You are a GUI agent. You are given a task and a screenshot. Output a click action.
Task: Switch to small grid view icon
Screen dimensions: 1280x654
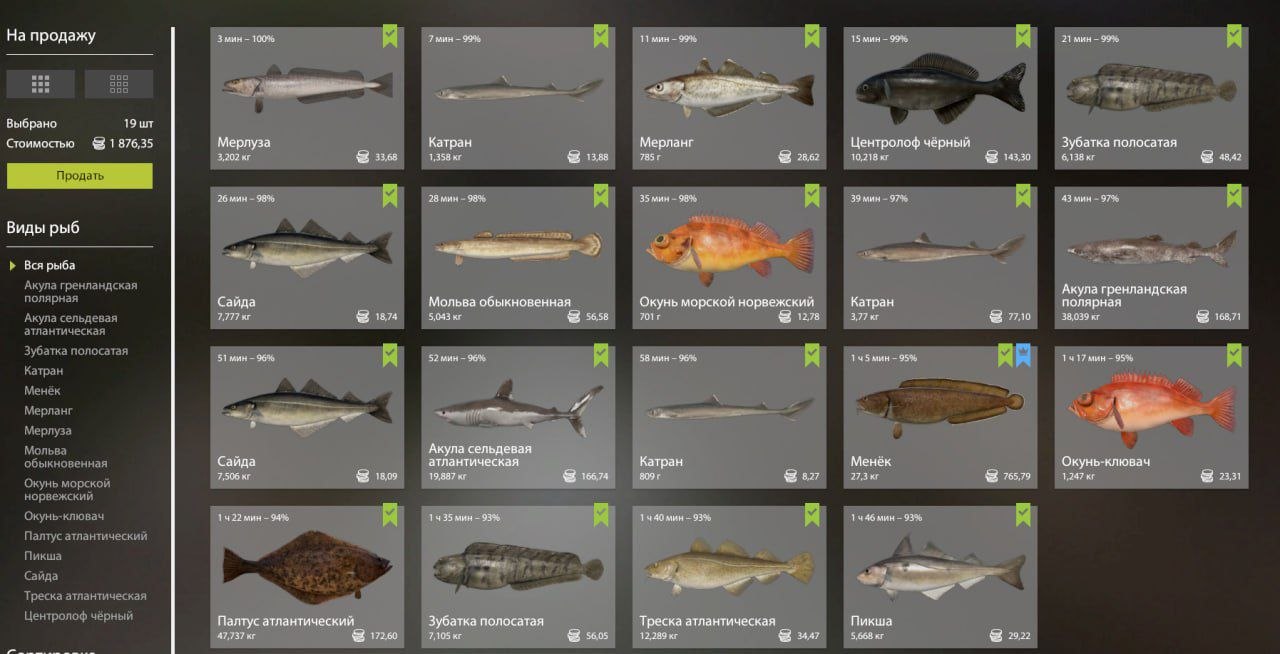coord(119,84)
